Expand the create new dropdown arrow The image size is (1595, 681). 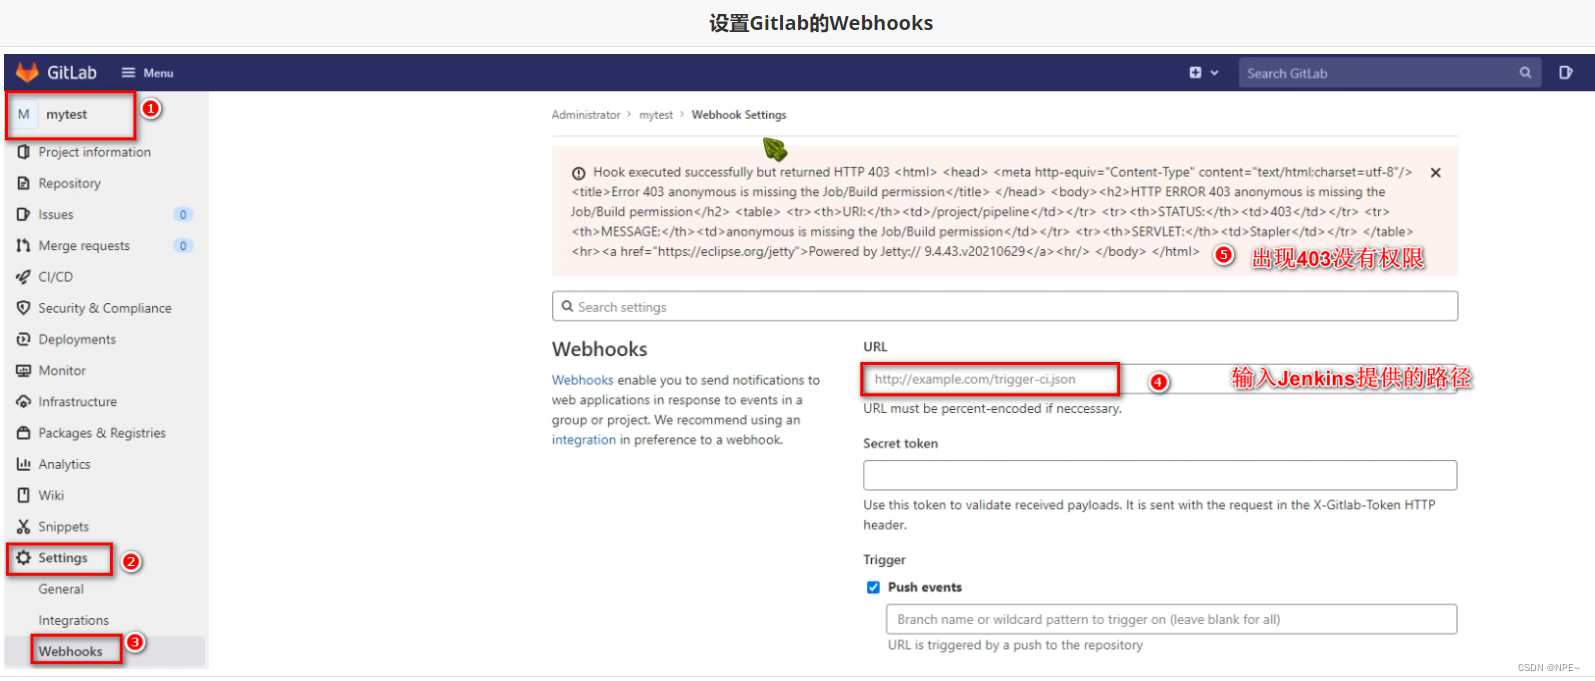(1215, 73)
